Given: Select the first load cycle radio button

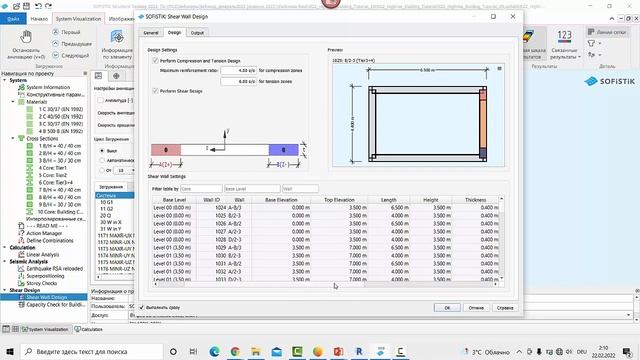Looking at the screenshot, I should click(102, 151).
